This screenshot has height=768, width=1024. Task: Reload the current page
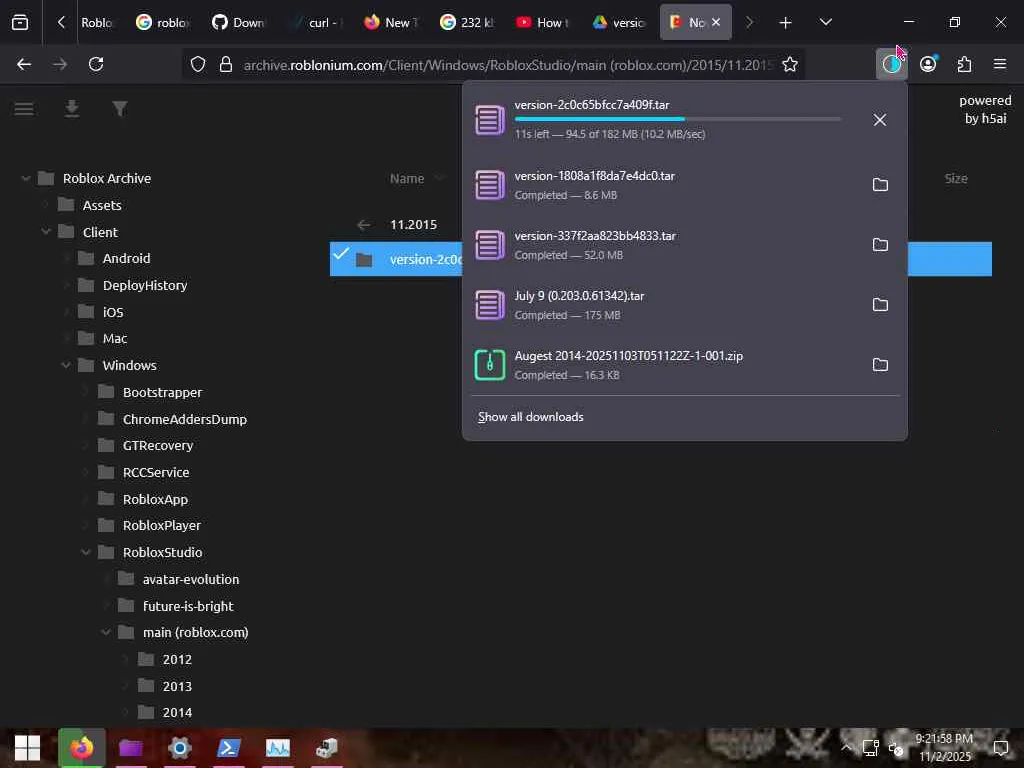96,64
